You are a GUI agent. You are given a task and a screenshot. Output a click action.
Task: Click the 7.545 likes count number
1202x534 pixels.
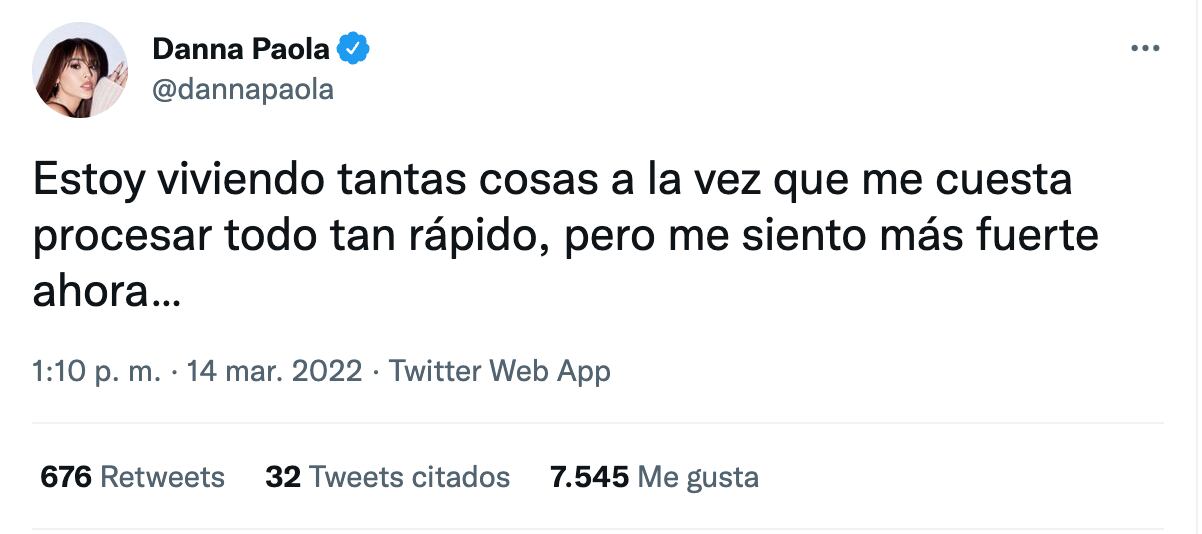(590, 477)
